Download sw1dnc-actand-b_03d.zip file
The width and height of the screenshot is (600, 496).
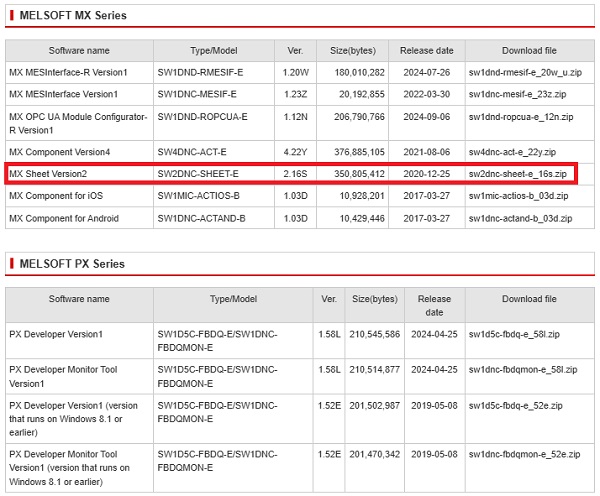[x=520, y=218]
